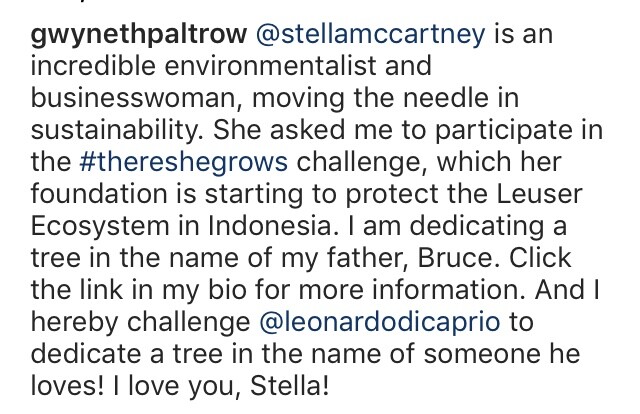Click the word 'participate' in the caption
Screen dimensions: 640x414
coord(503,131)
